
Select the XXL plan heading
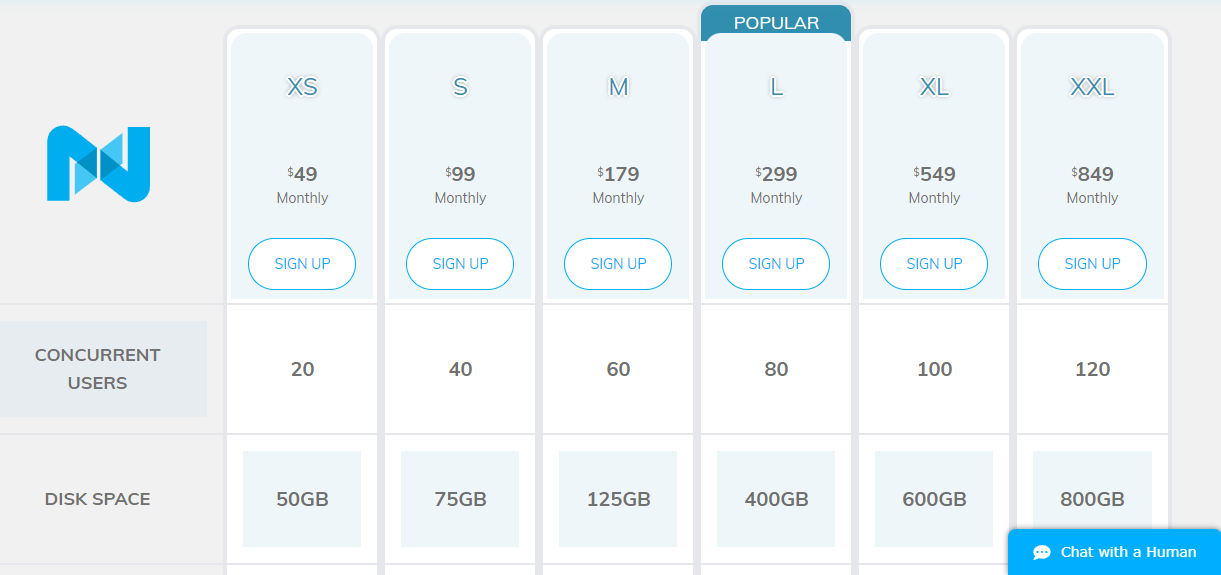click(1092, 87)
